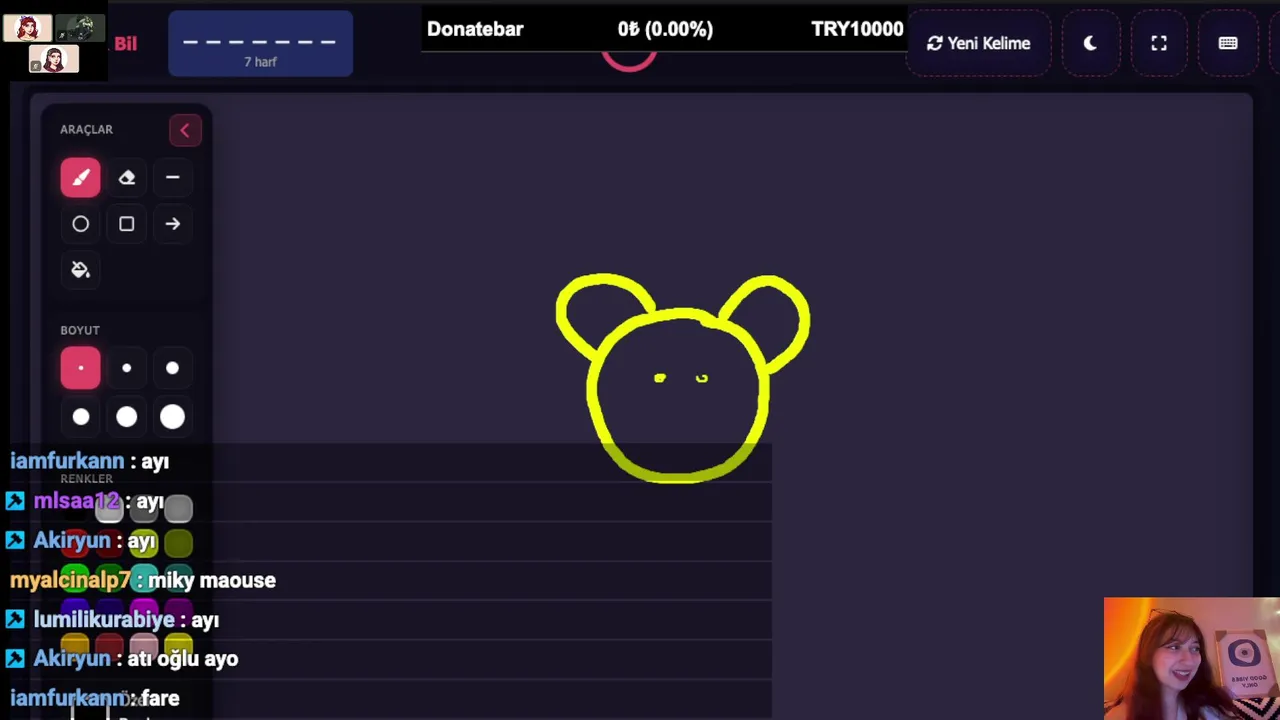Click the brown-haired avatar thumbnail

[x=53, y=60]
